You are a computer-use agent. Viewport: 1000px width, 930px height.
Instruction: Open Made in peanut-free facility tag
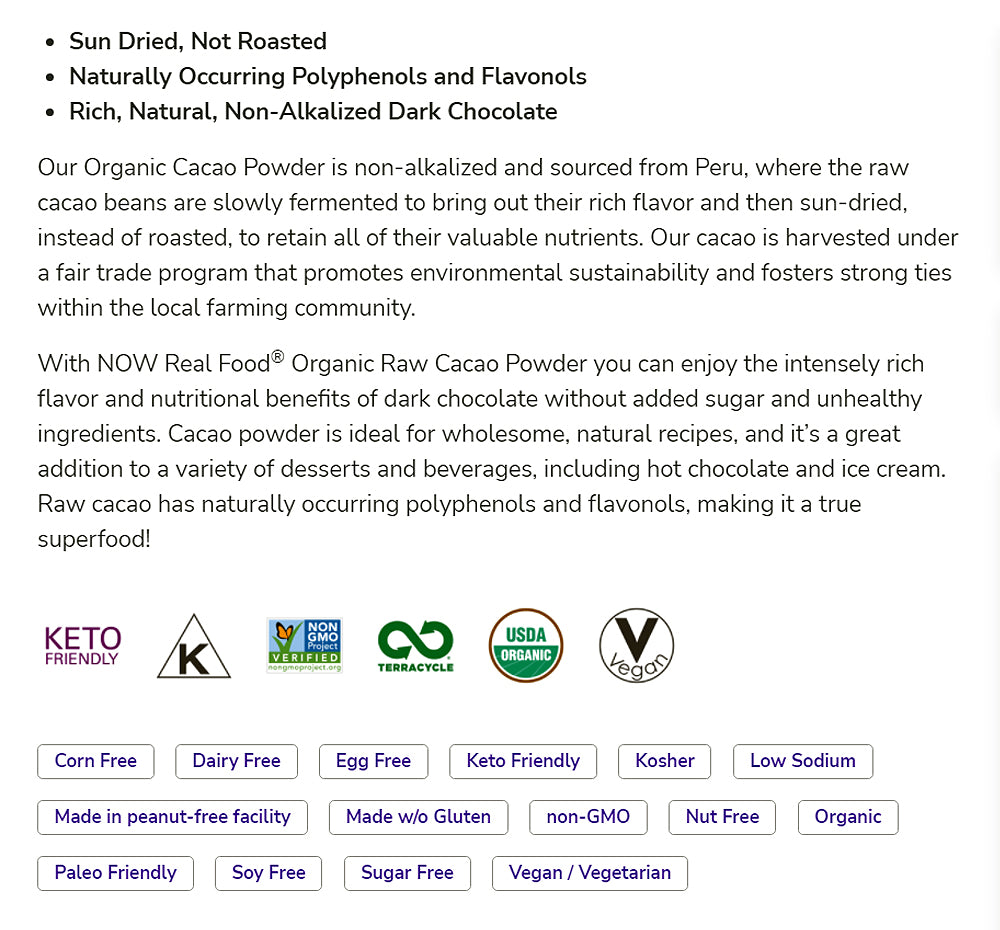click(x=173, y=817)
